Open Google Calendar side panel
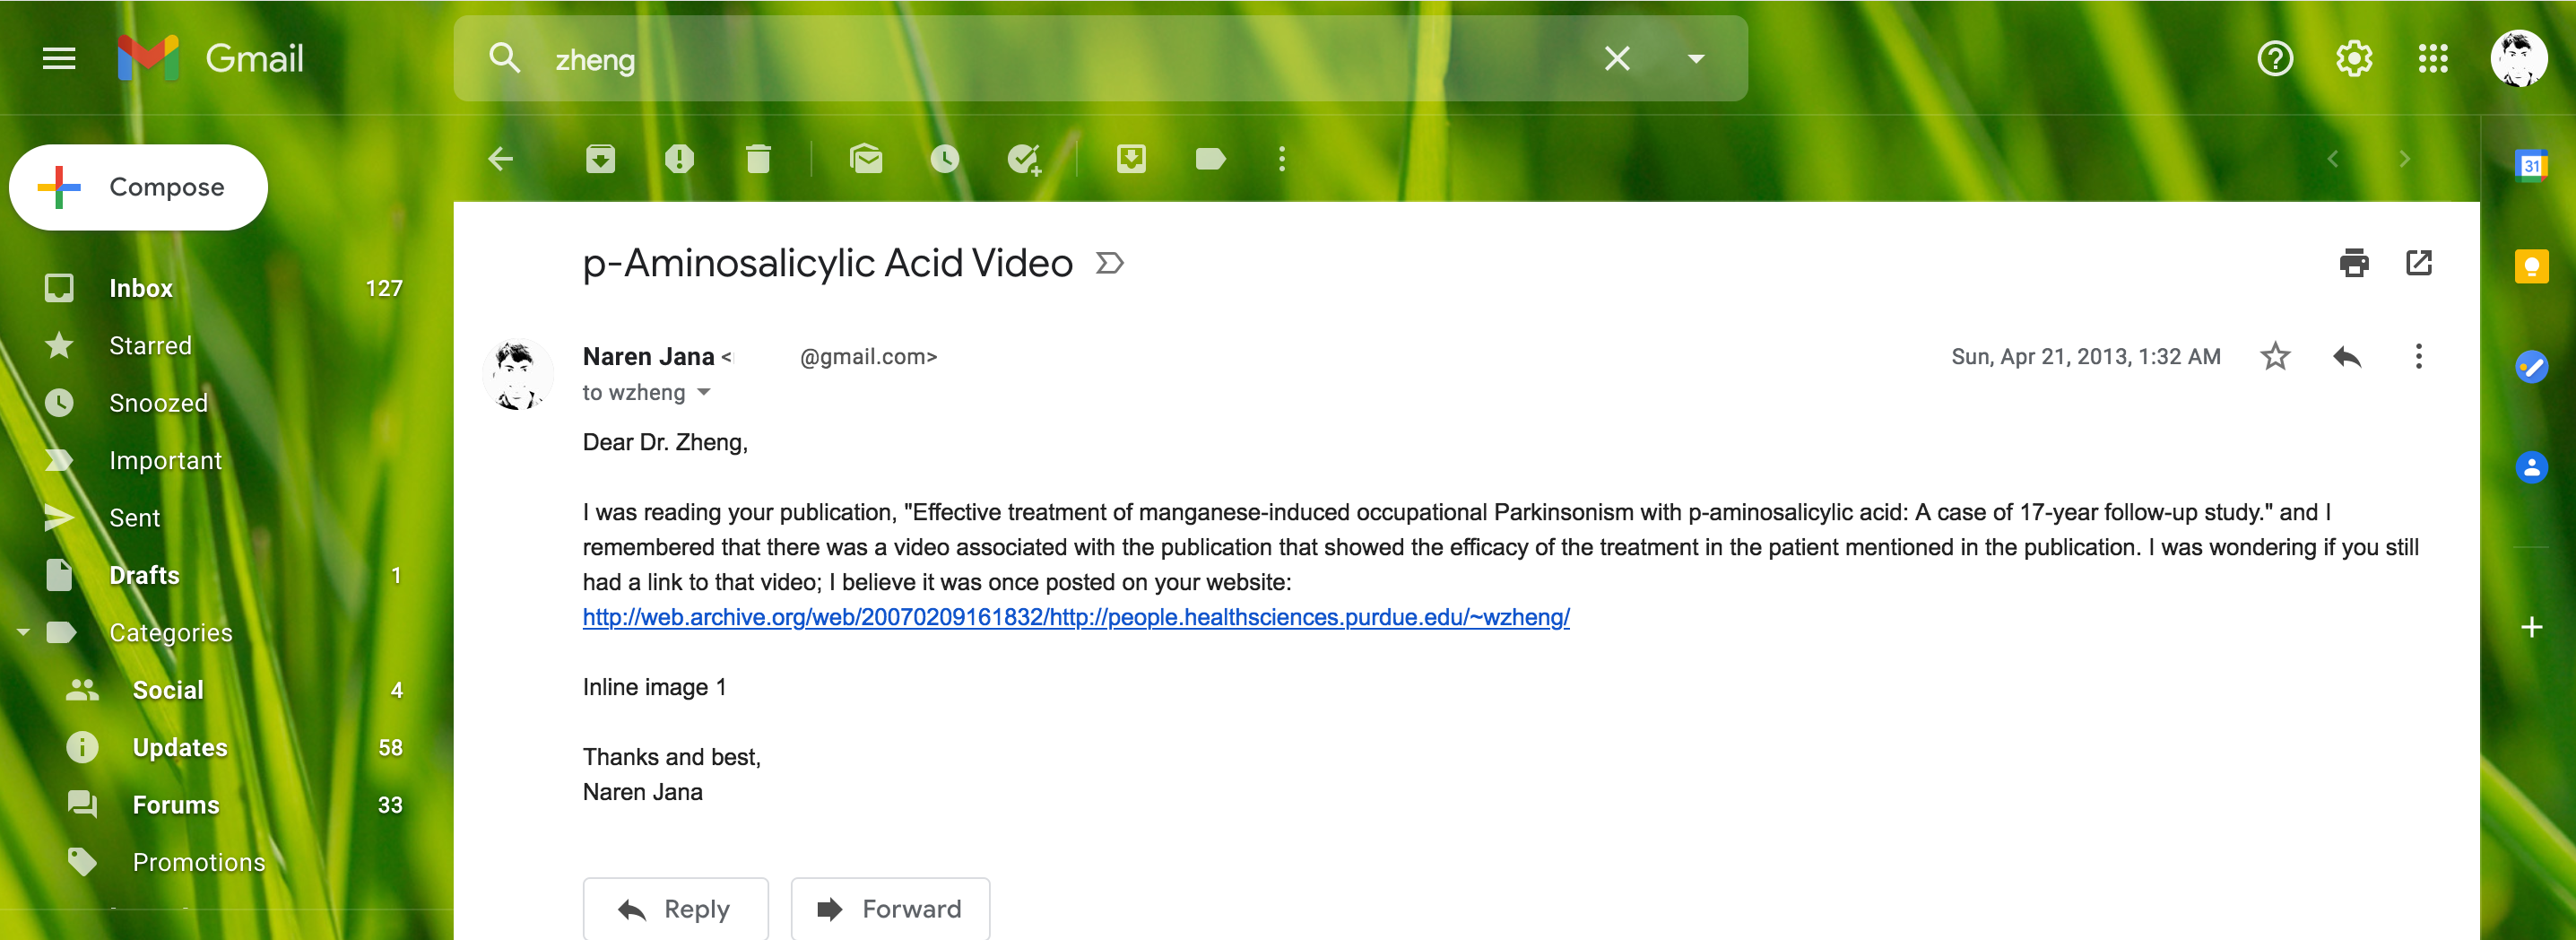 [2532, 165]
